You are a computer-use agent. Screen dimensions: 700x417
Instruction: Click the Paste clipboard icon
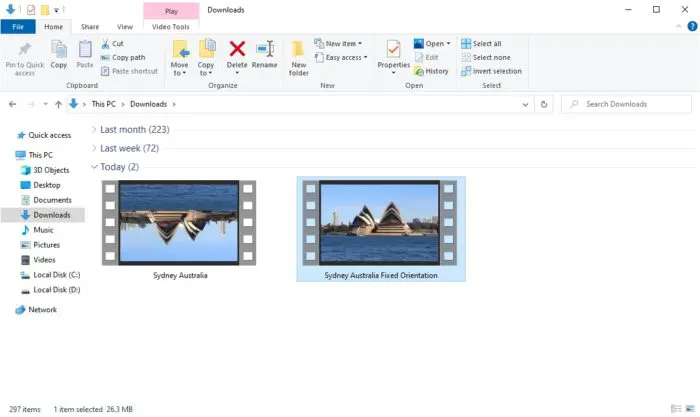(85, 49)
